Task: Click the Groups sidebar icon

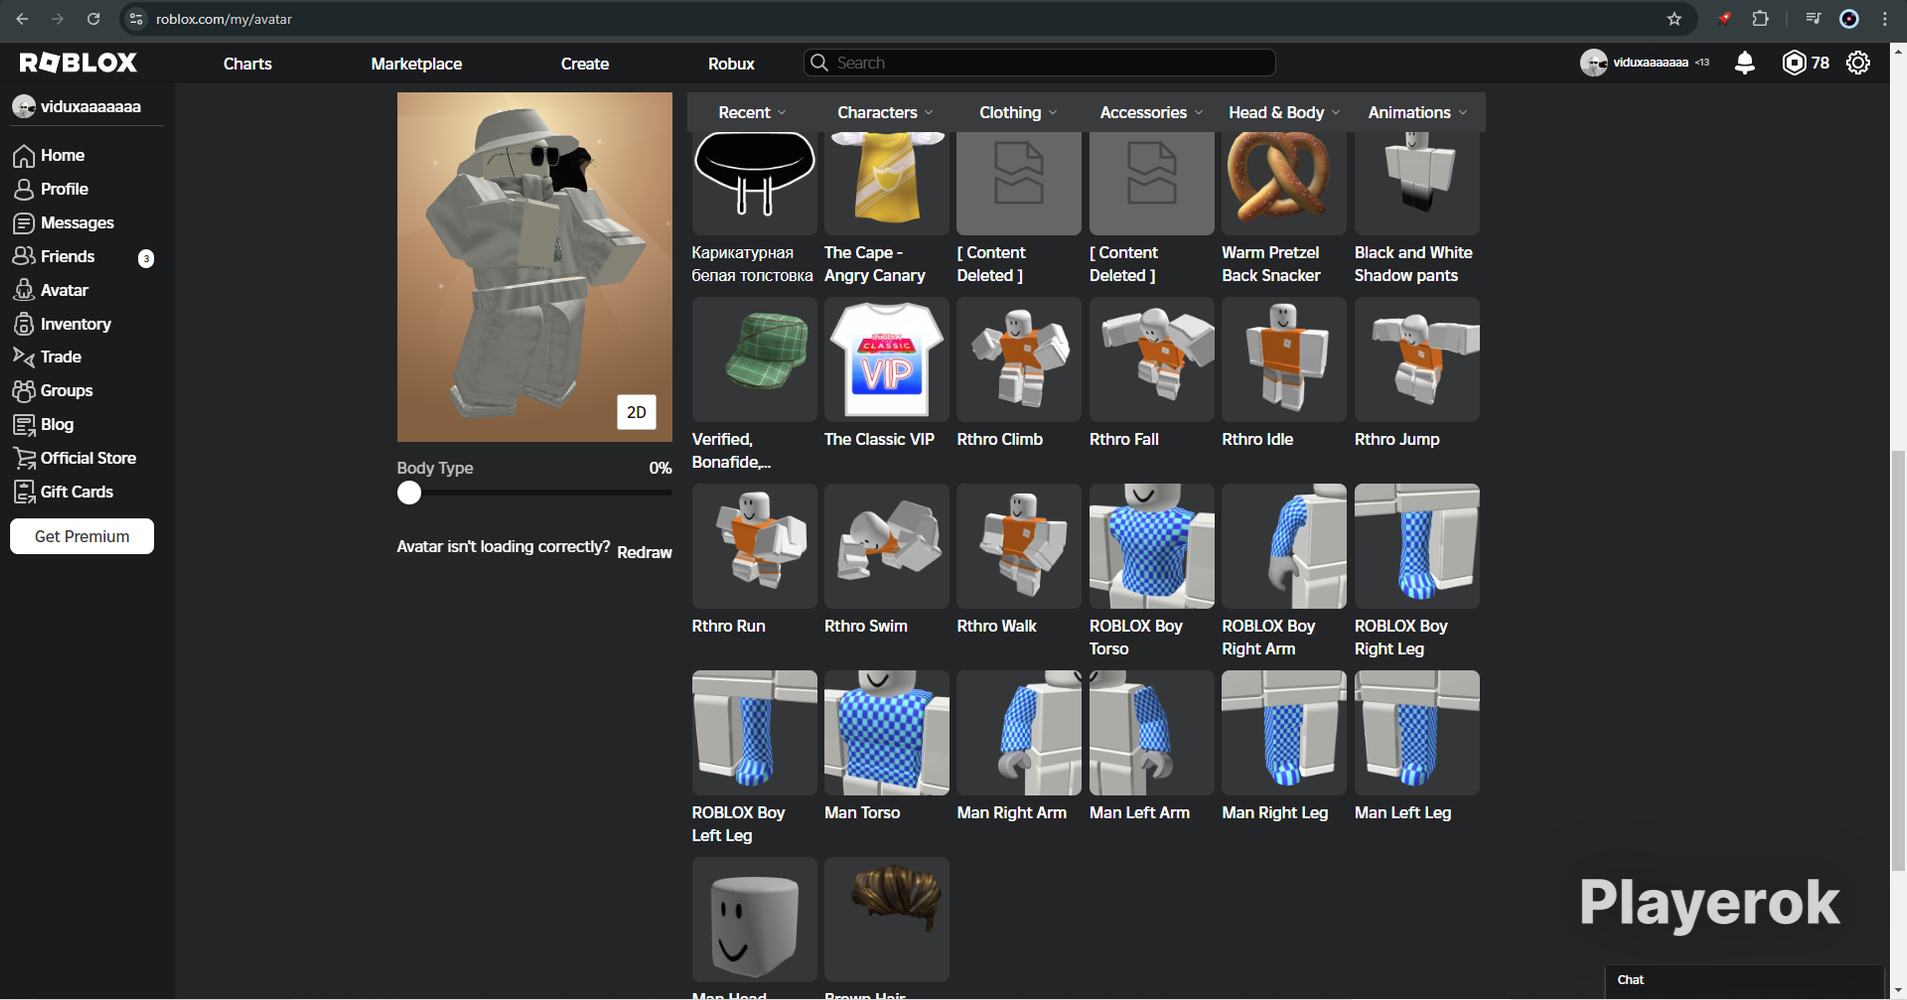Action: tap(24, 391)
